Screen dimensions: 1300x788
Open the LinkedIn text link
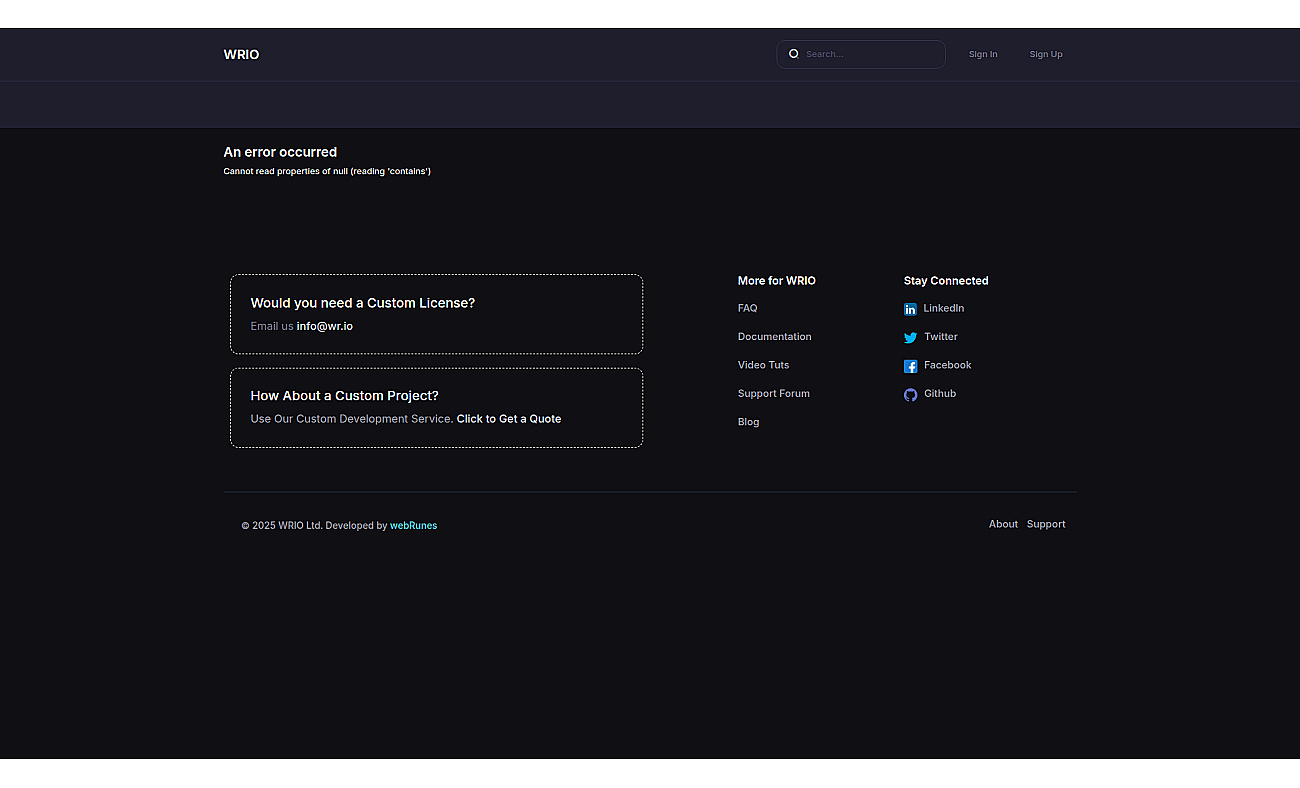[944, 308]
